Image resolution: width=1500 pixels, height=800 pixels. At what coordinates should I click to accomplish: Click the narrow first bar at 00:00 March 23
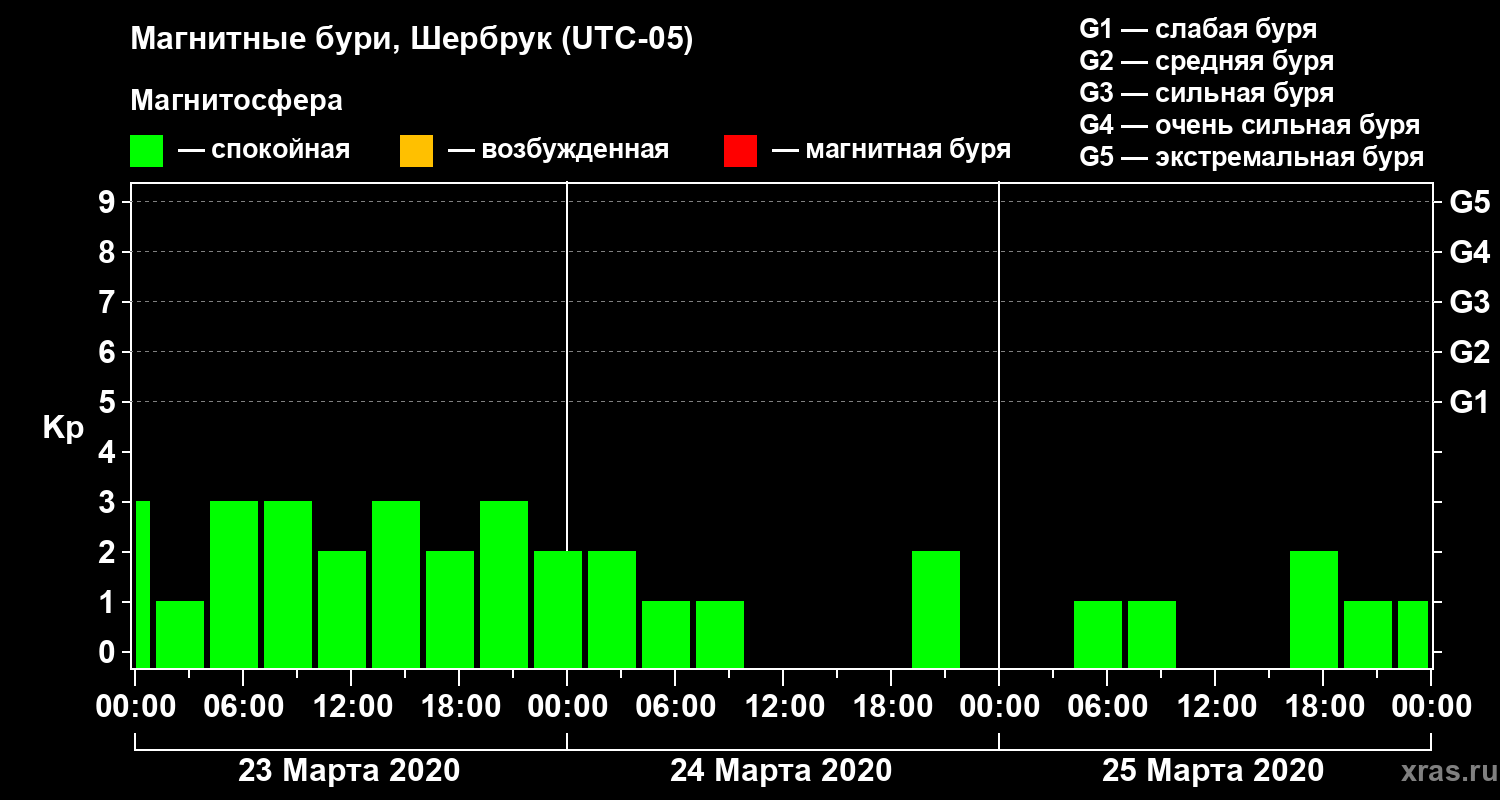click(142, 584)
